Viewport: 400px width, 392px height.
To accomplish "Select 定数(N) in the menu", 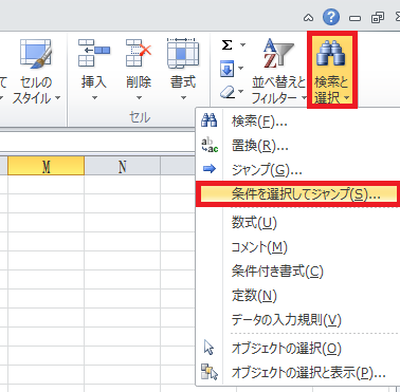I will (298, 295).
